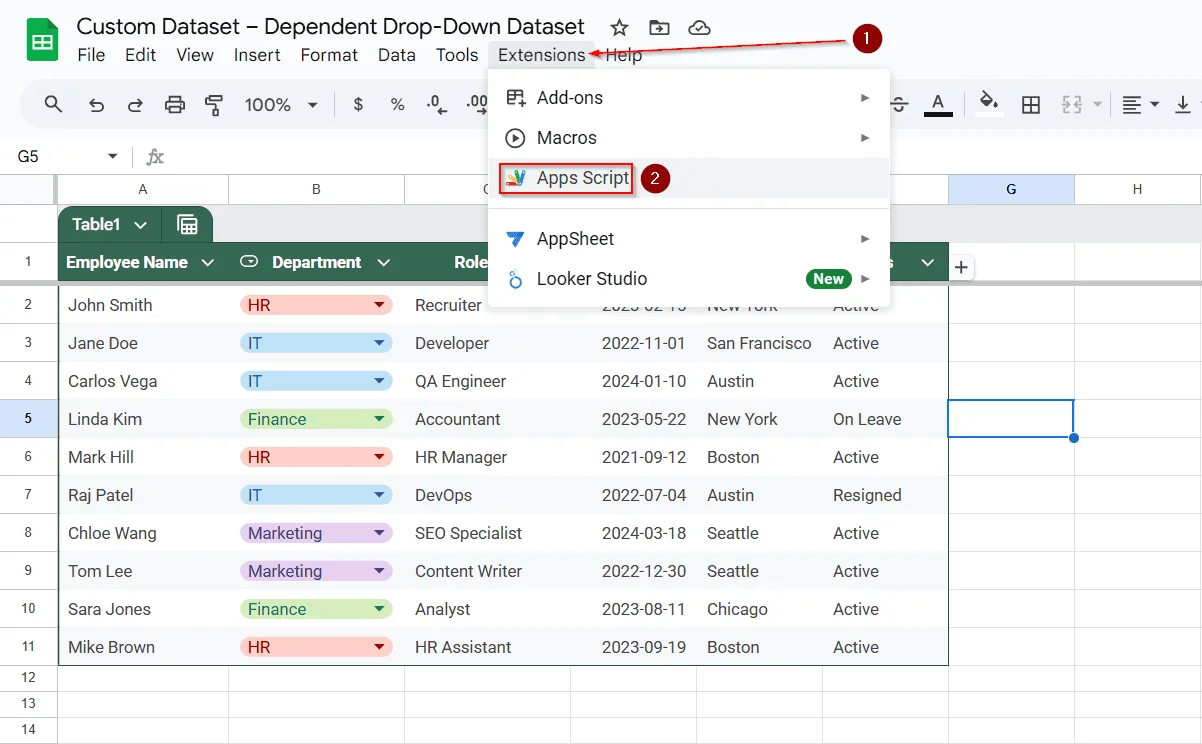Open the Insert menu
1202x744 pixels.
coord(257,55)
